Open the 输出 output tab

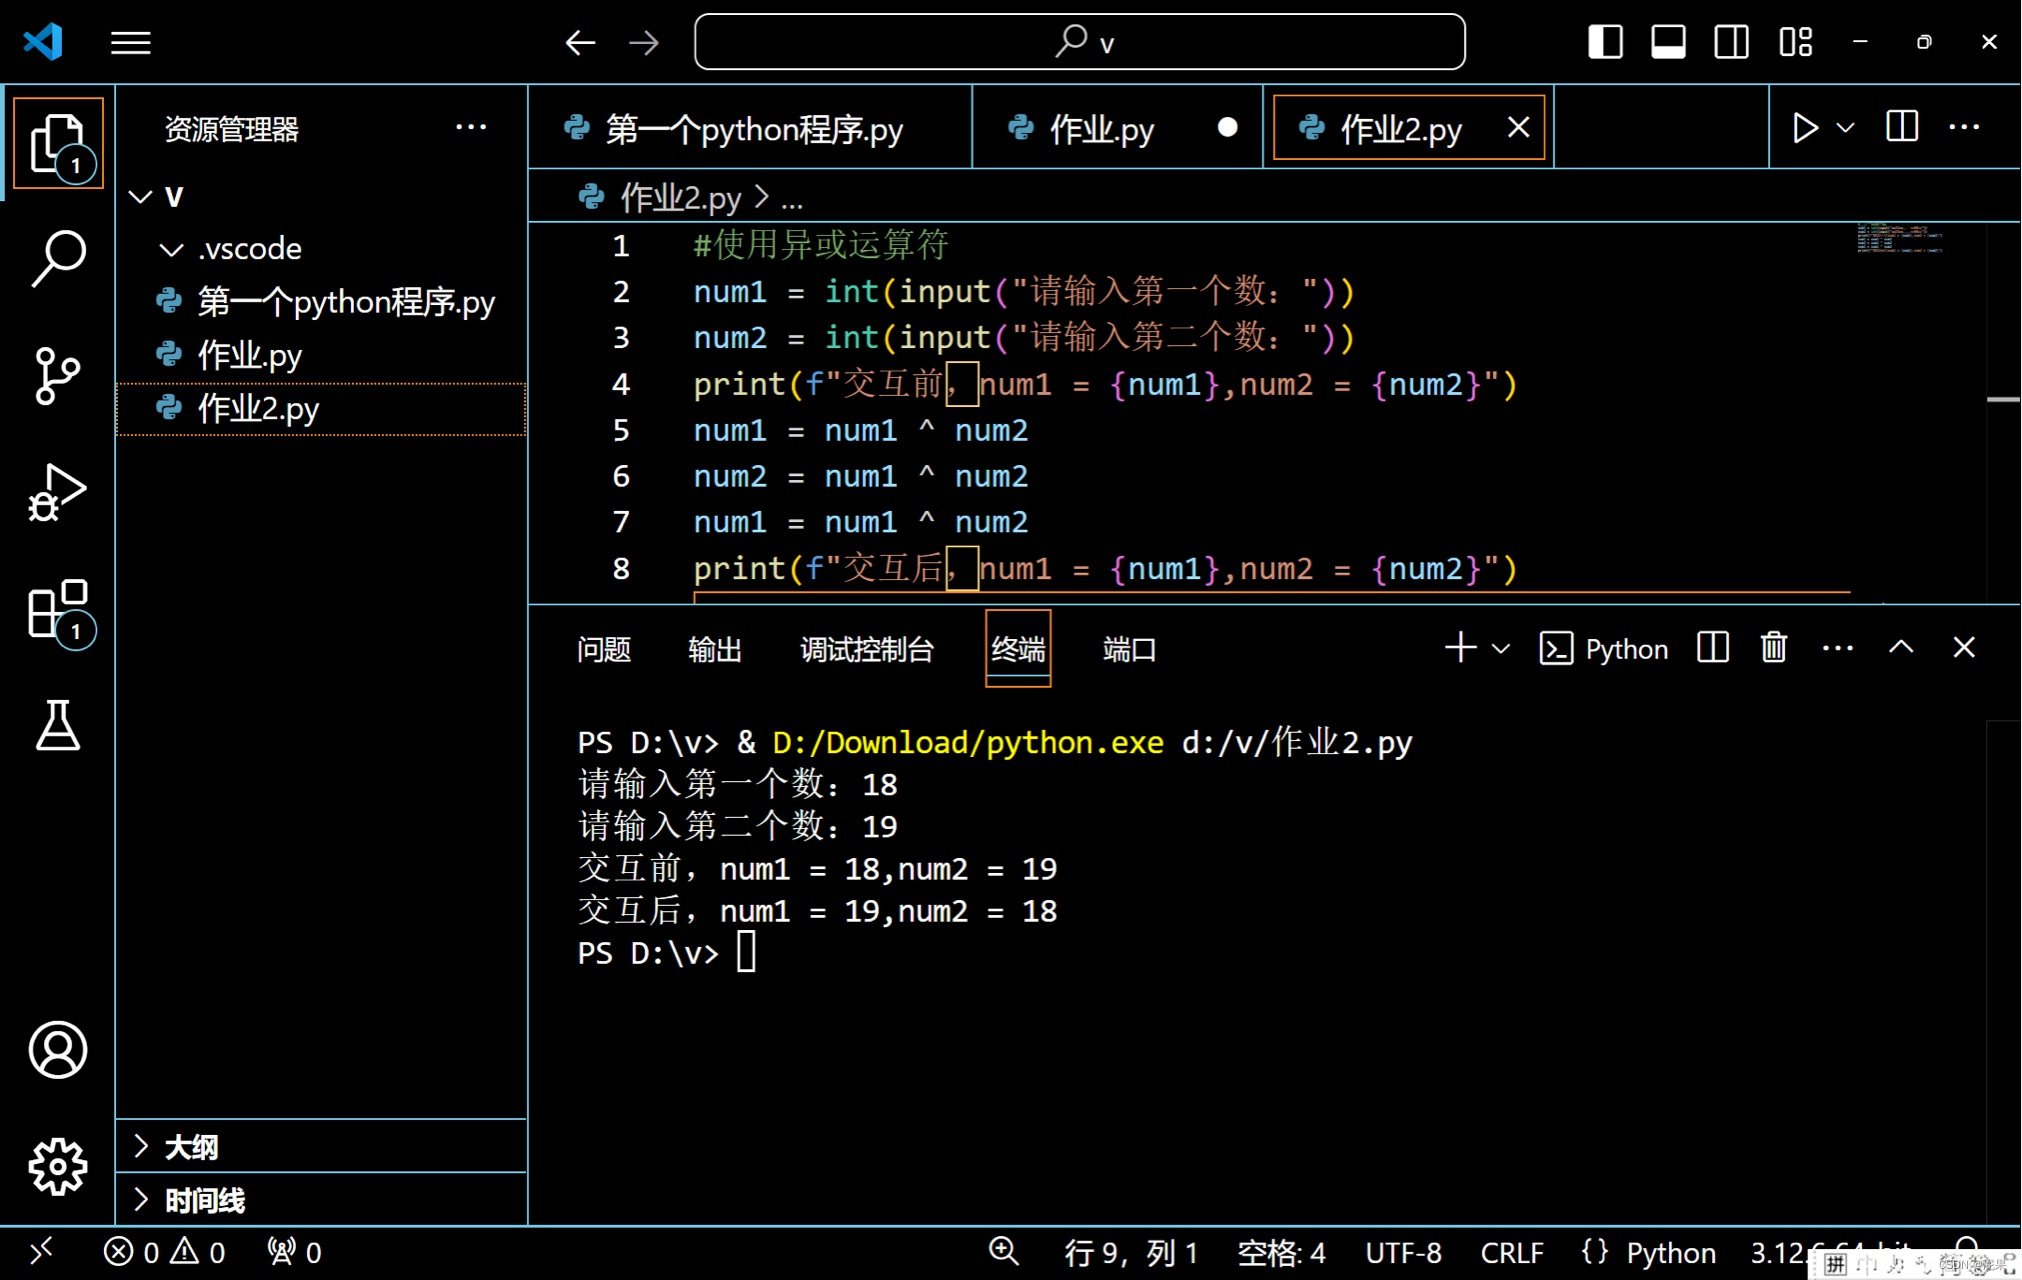[715, 649]
